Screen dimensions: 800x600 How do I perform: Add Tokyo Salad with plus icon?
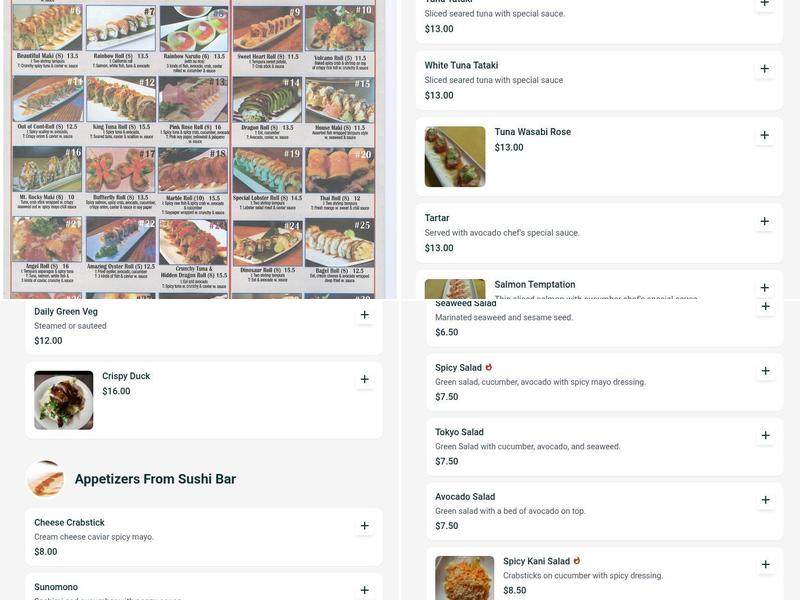pos(765,436)
